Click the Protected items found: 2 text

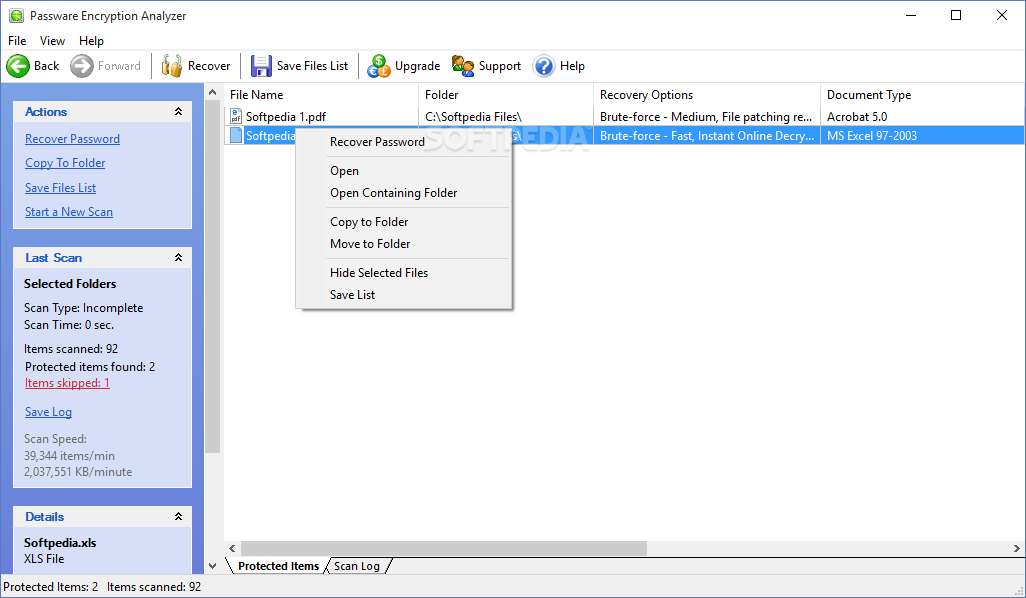tap(90, 366)
